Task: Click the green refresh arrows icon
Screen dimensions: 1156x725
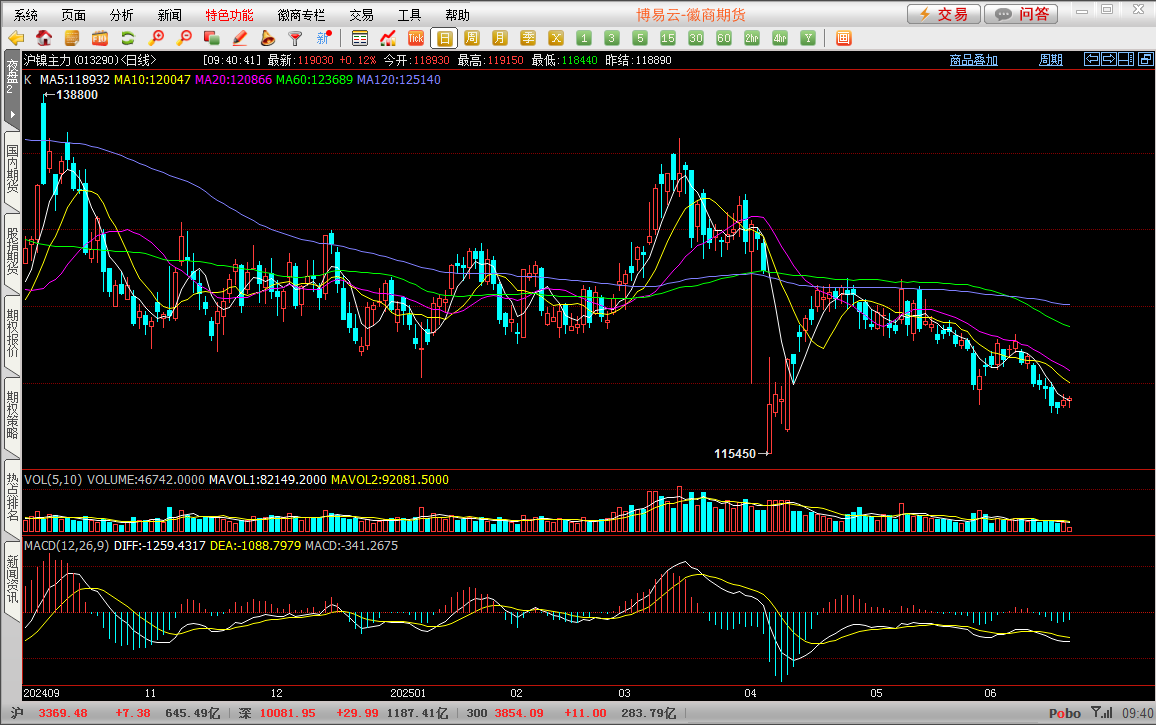Action: tap(127, 38)
